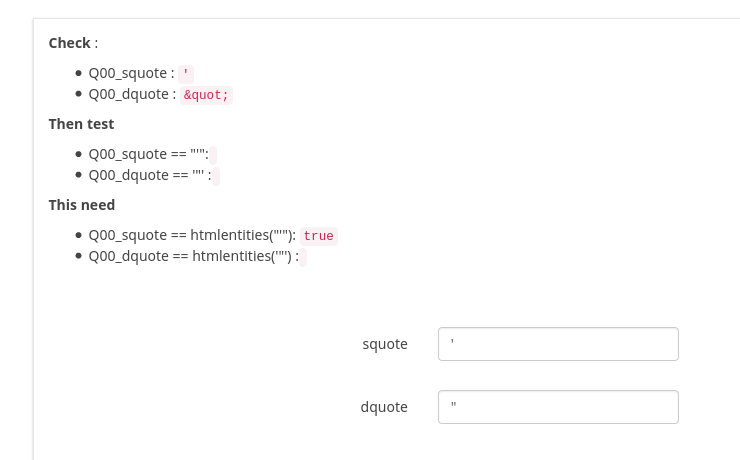Click the "Q00_squote == htmlentities" expression text
Viewport: 740px width, 460px height.
coord(190,236)
